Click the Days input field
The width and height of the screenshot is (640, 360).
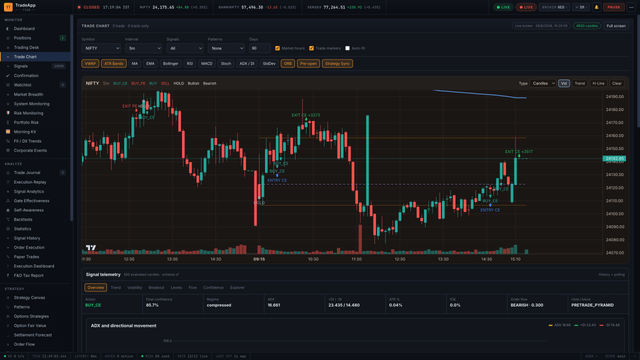(259, 48)
